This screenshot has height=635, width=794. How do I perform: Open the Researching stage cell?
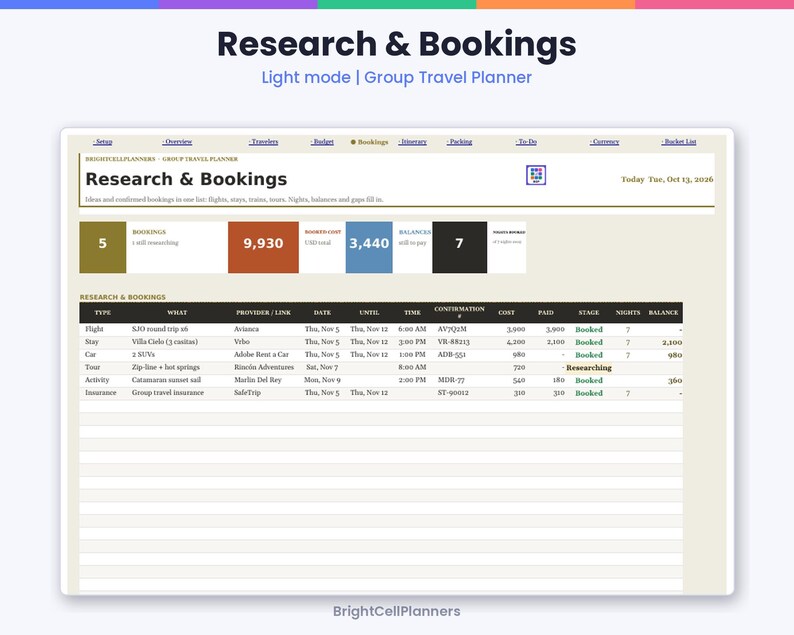point(589,368)
